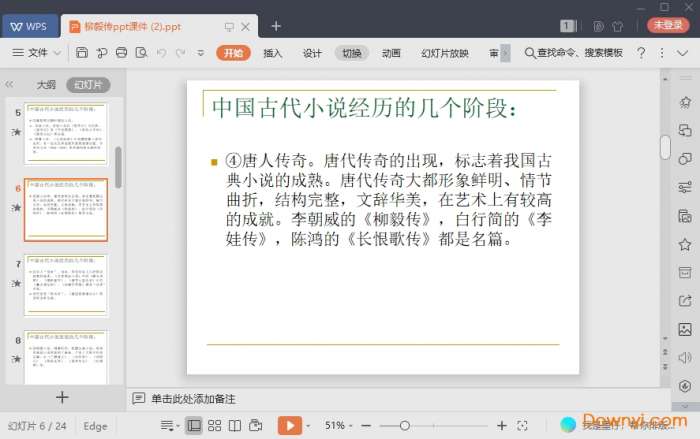
Task: Switch to slide sorter view
Action: pos(214,426)
